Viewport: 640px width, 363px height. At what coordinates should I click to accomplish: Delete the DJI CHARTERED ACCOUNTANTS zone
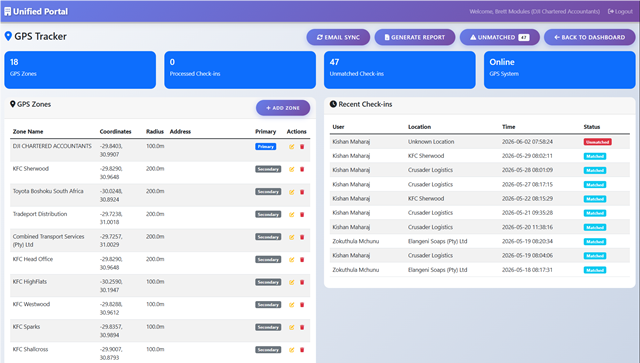point(302,147)
